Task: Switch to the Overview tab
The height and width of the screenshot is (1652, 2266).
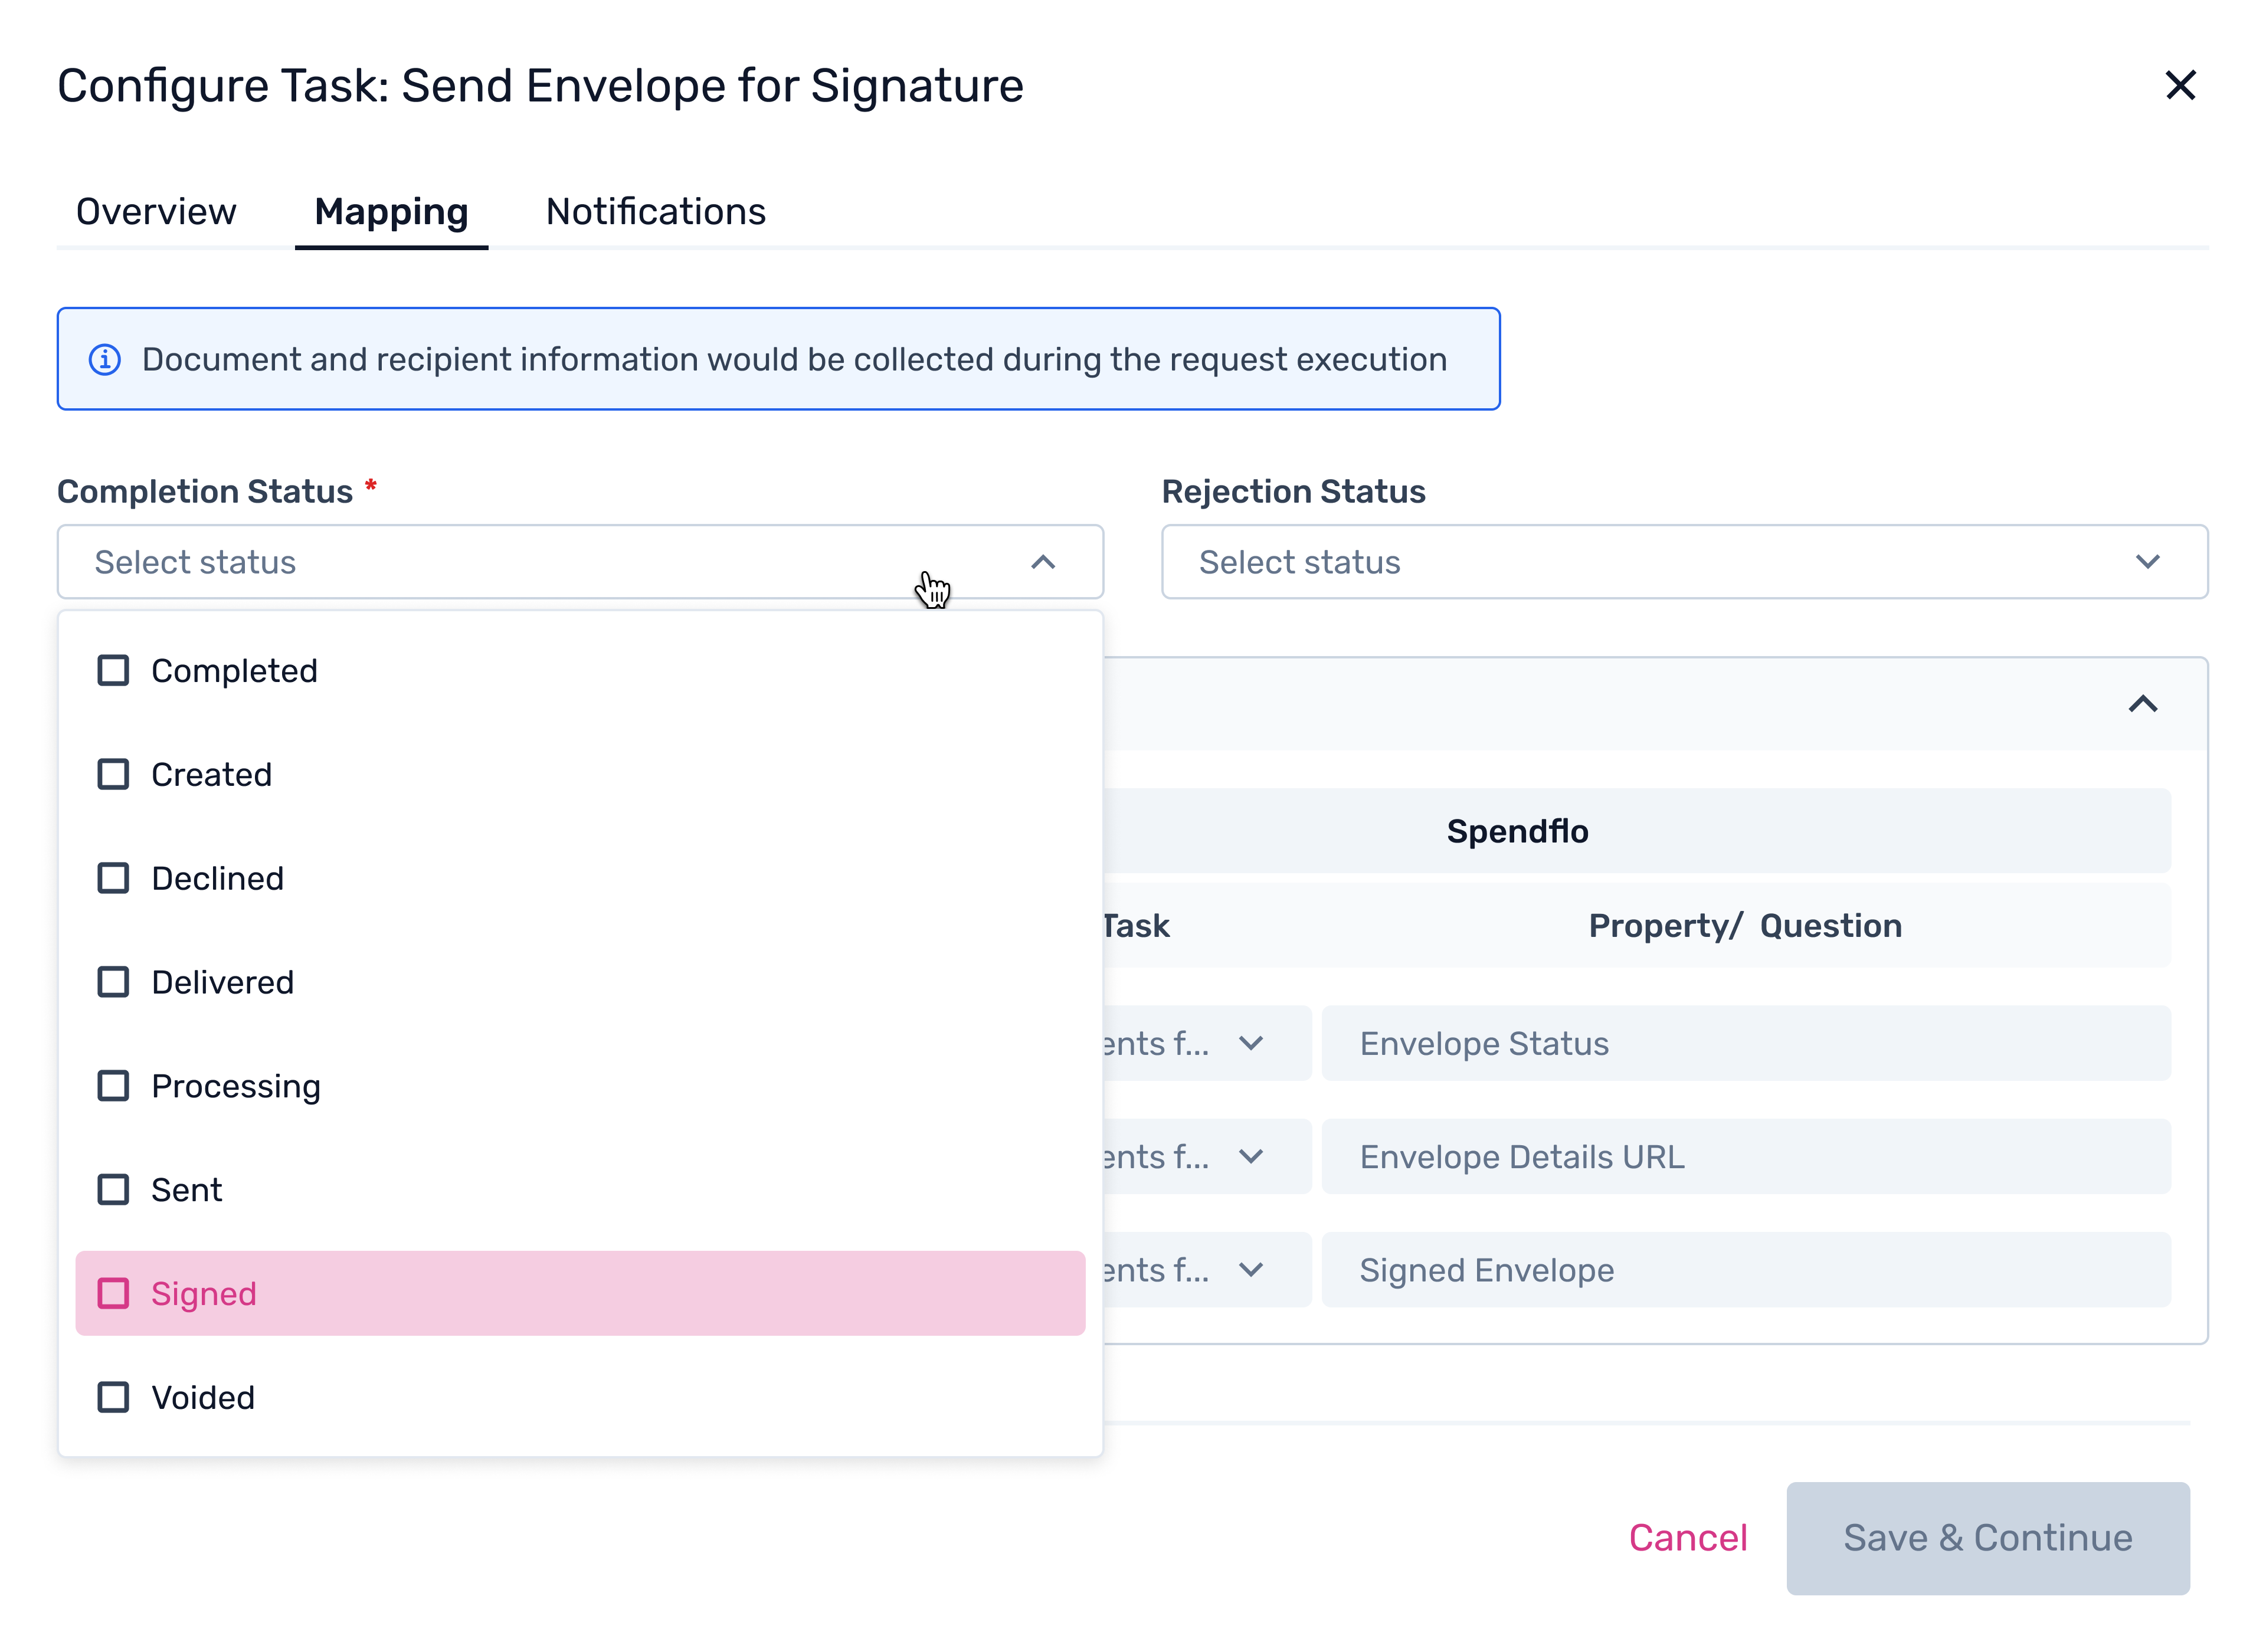Action: pyautogui.click(x=156, y=212)
